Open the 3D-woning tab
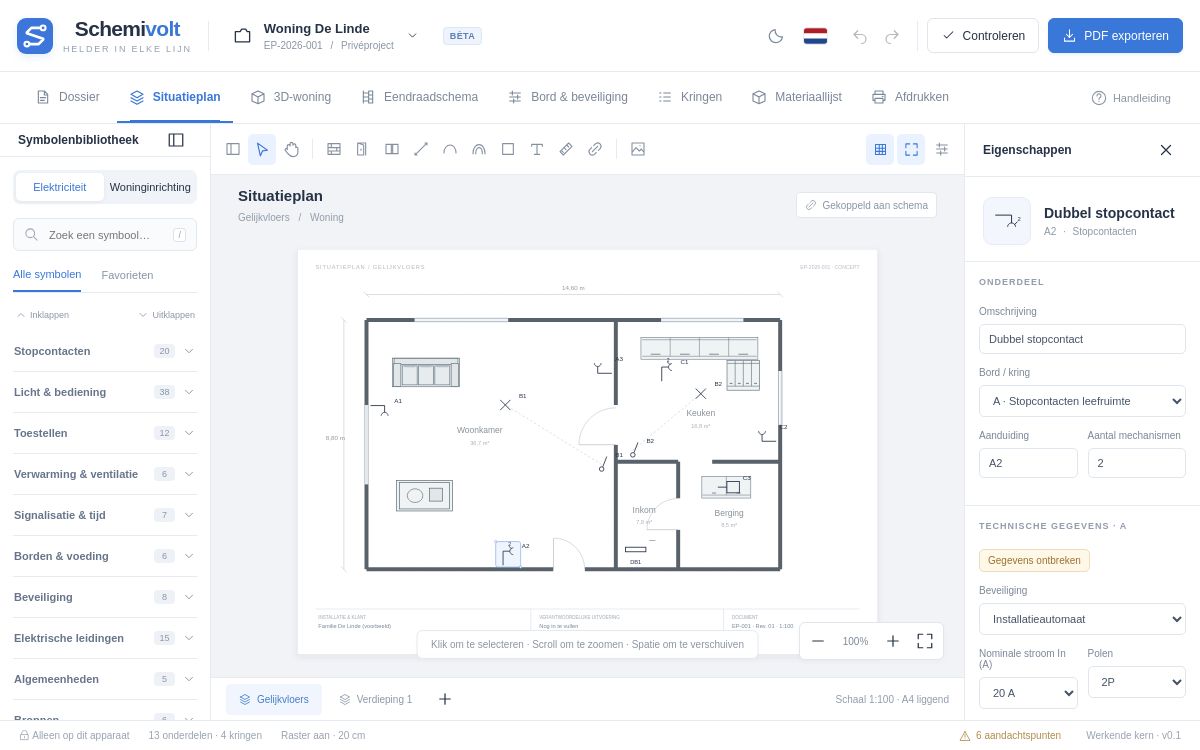This screenshot has width=1200, height=750. pyautogui.click(x=291, y=97)
